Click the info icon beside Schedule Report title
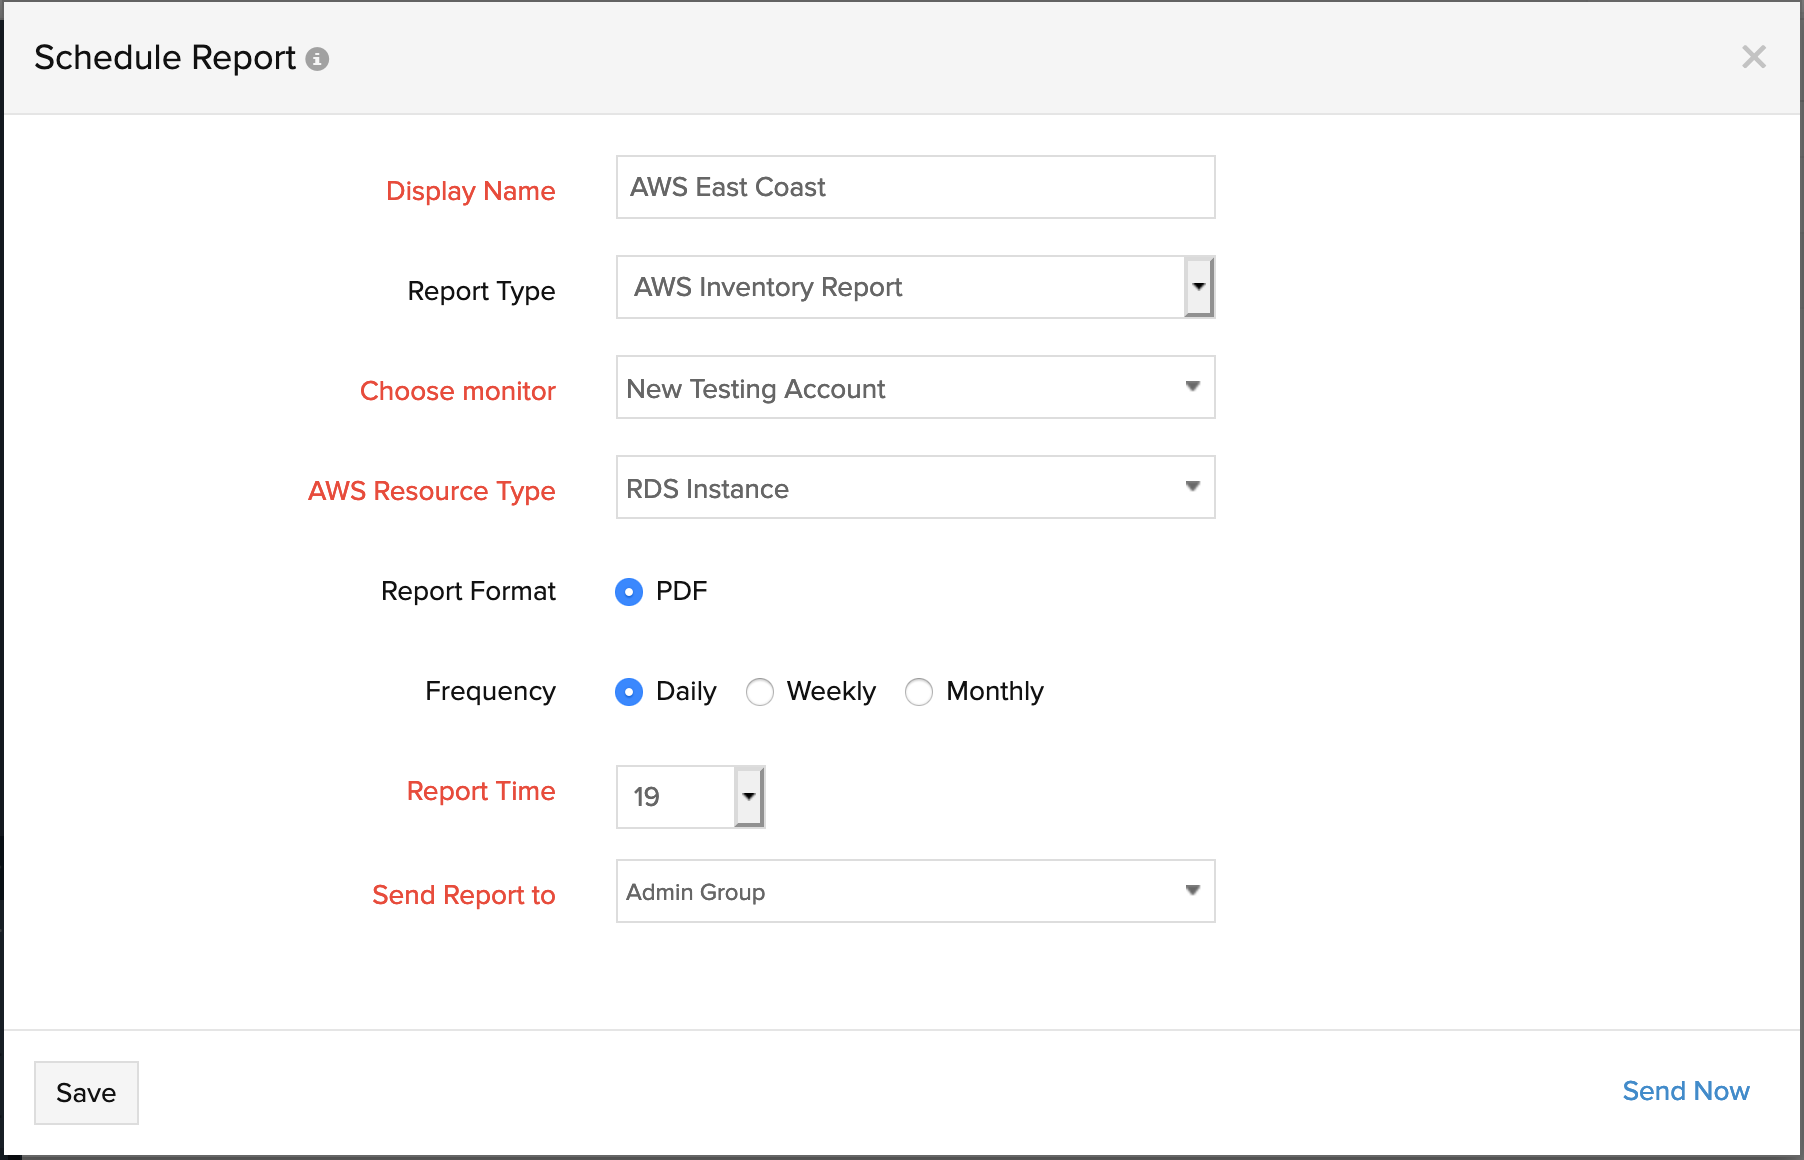The height and width of the screenshot is (1160, 1804). [317, 59]
